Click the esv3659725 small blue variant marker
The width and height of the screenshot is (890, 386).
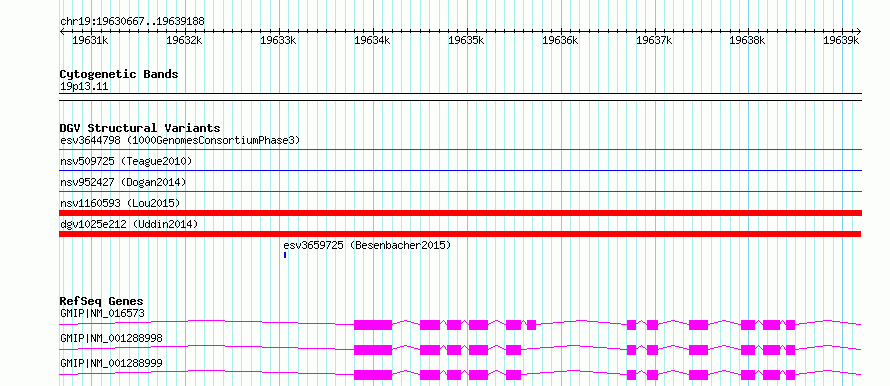pos(285,255)
